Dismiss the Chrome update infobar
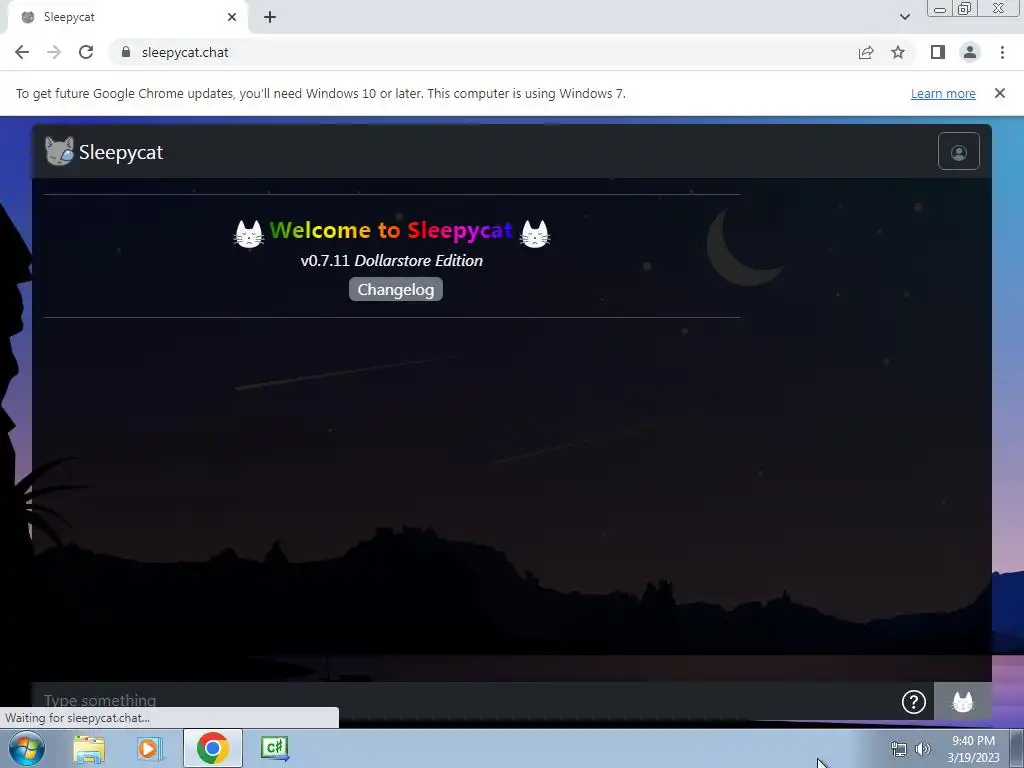This screenshot has height=768, width=1024. (999, 93)
